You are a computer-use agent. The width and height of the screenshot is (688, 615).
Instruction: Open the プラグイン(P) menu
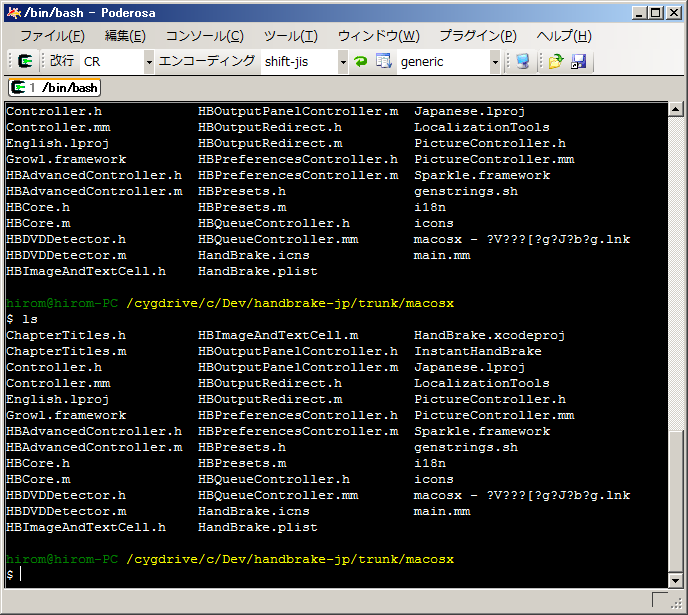[x=477, y=36]
